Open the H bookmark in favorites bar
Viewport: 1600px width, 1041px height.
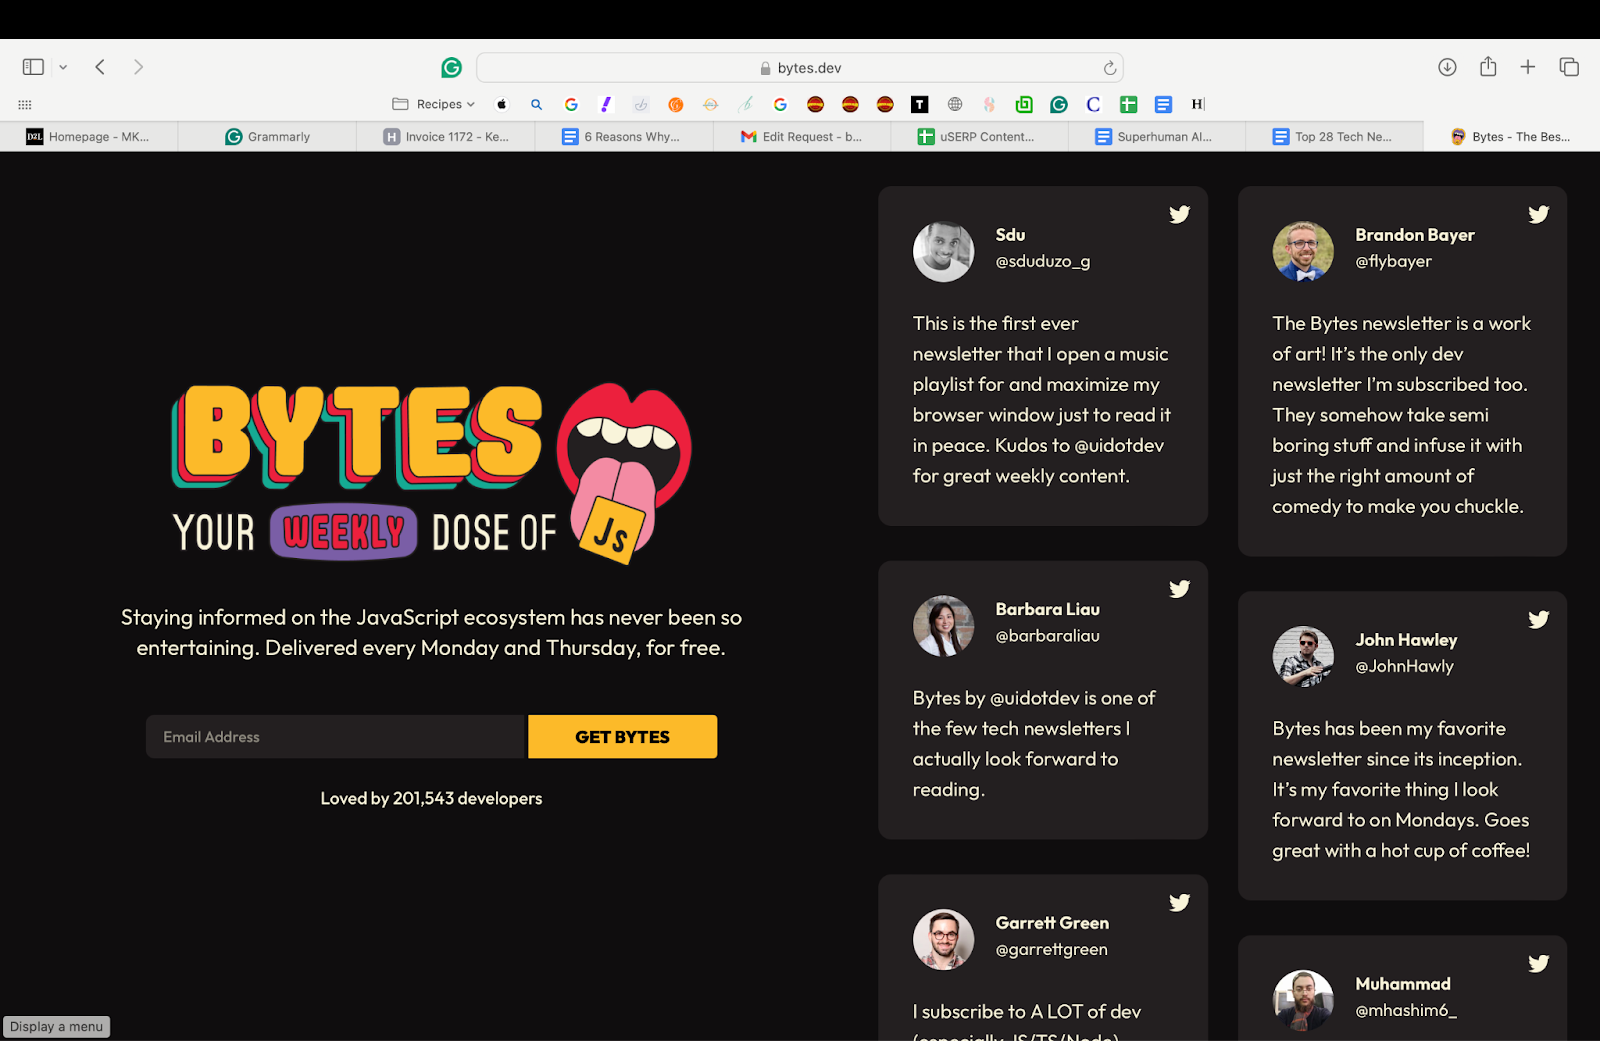(x=1197, y=104)
